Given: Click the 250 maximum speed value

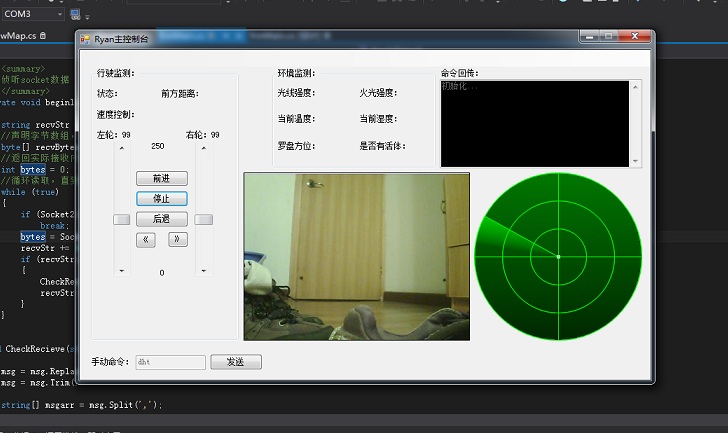Looking at the screenshot, I should (157, 146).
